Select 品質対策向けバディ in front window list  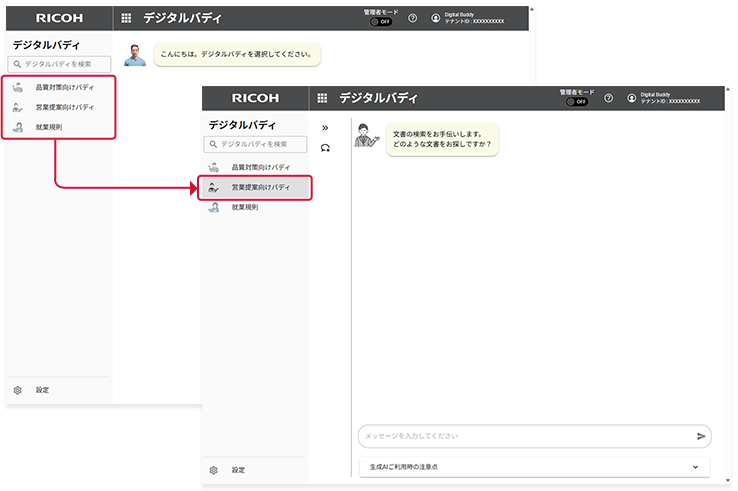click(x=260, y=167)
